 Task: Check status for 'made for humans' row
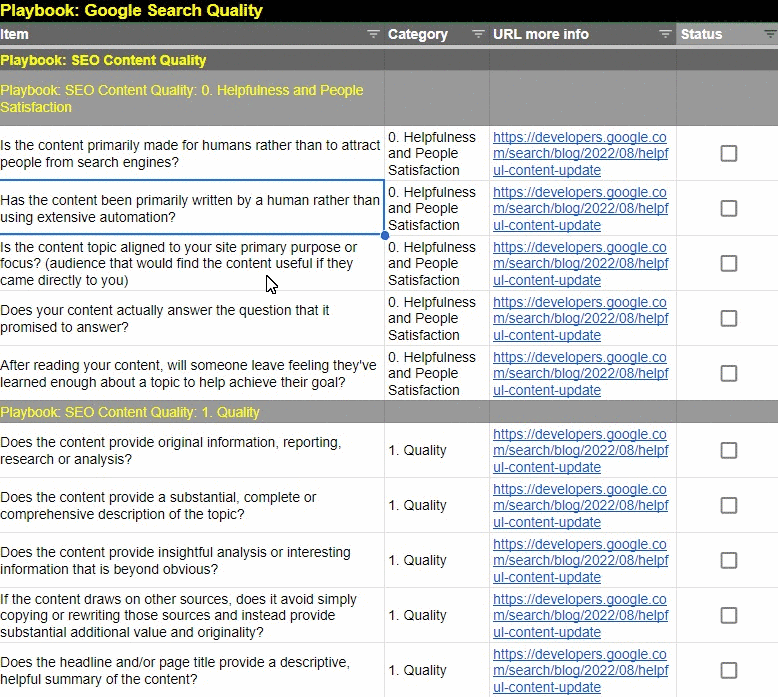tap(728, 153)
